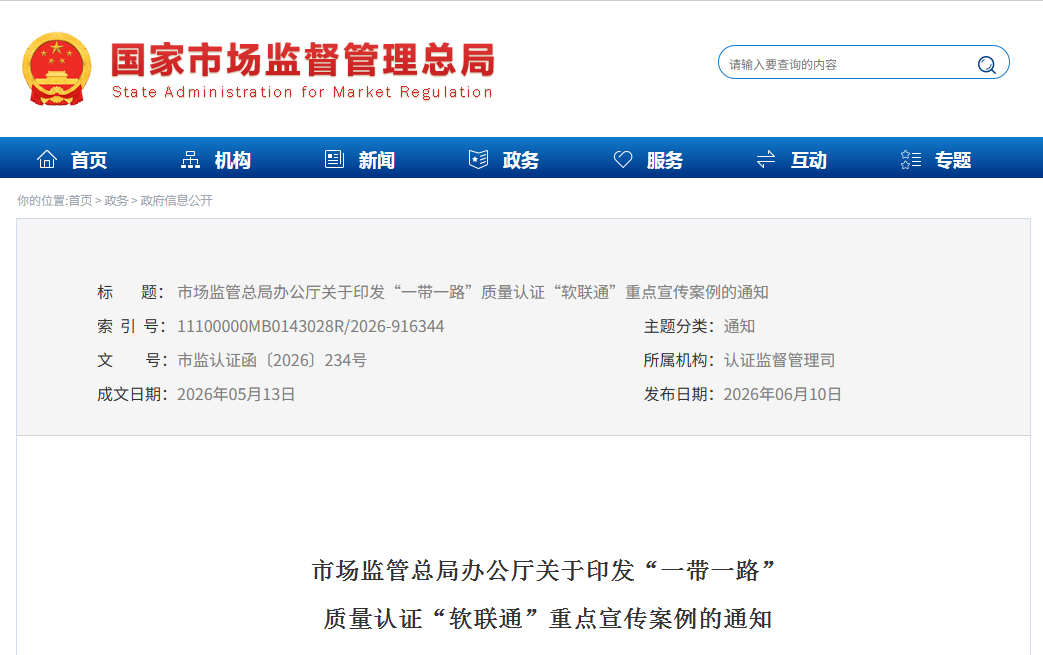Click the star badge icon beside 政务
This screenshot has width=1043, height=655.
click(478, 160)
